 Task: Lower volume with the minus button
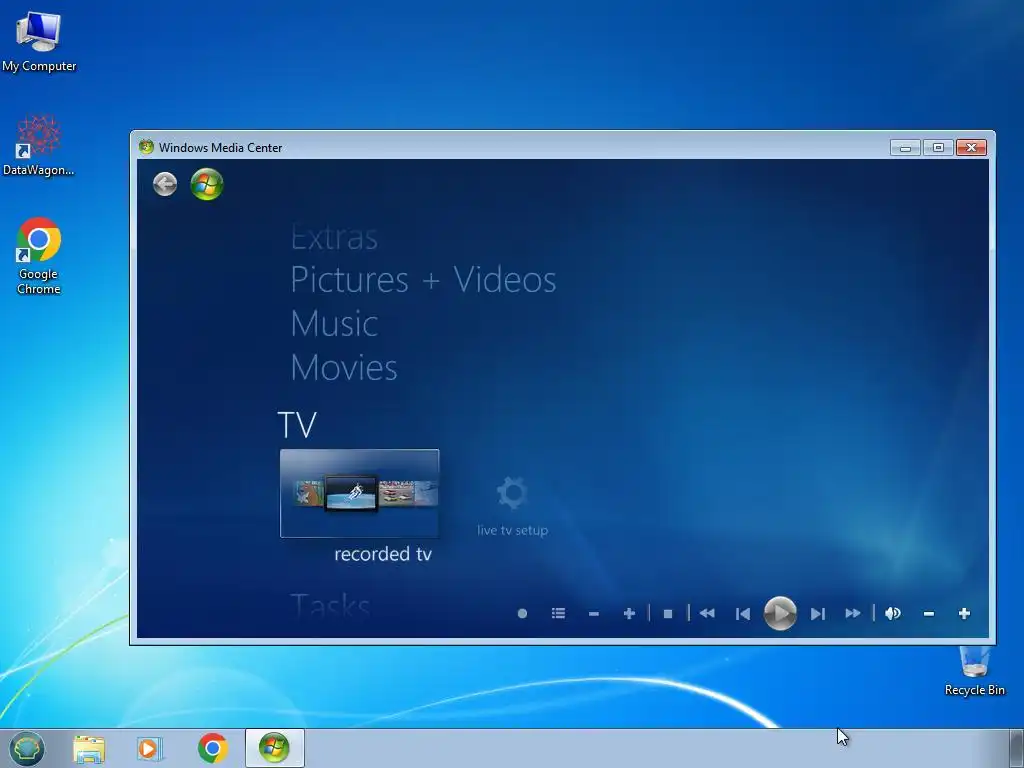coord(929,614)
